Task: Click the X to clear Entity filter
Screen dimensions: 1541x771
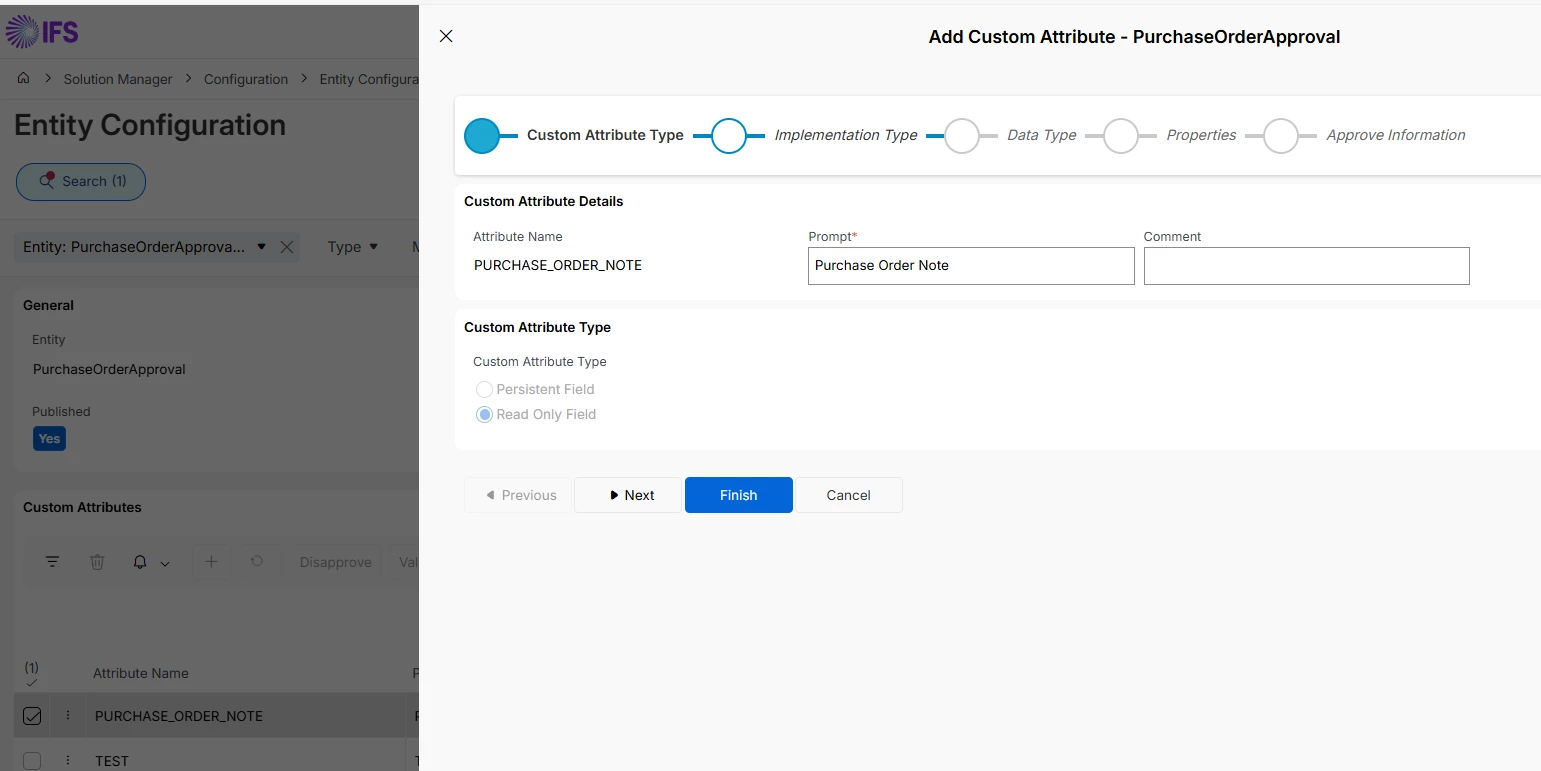Action: (x=287, y=247)
